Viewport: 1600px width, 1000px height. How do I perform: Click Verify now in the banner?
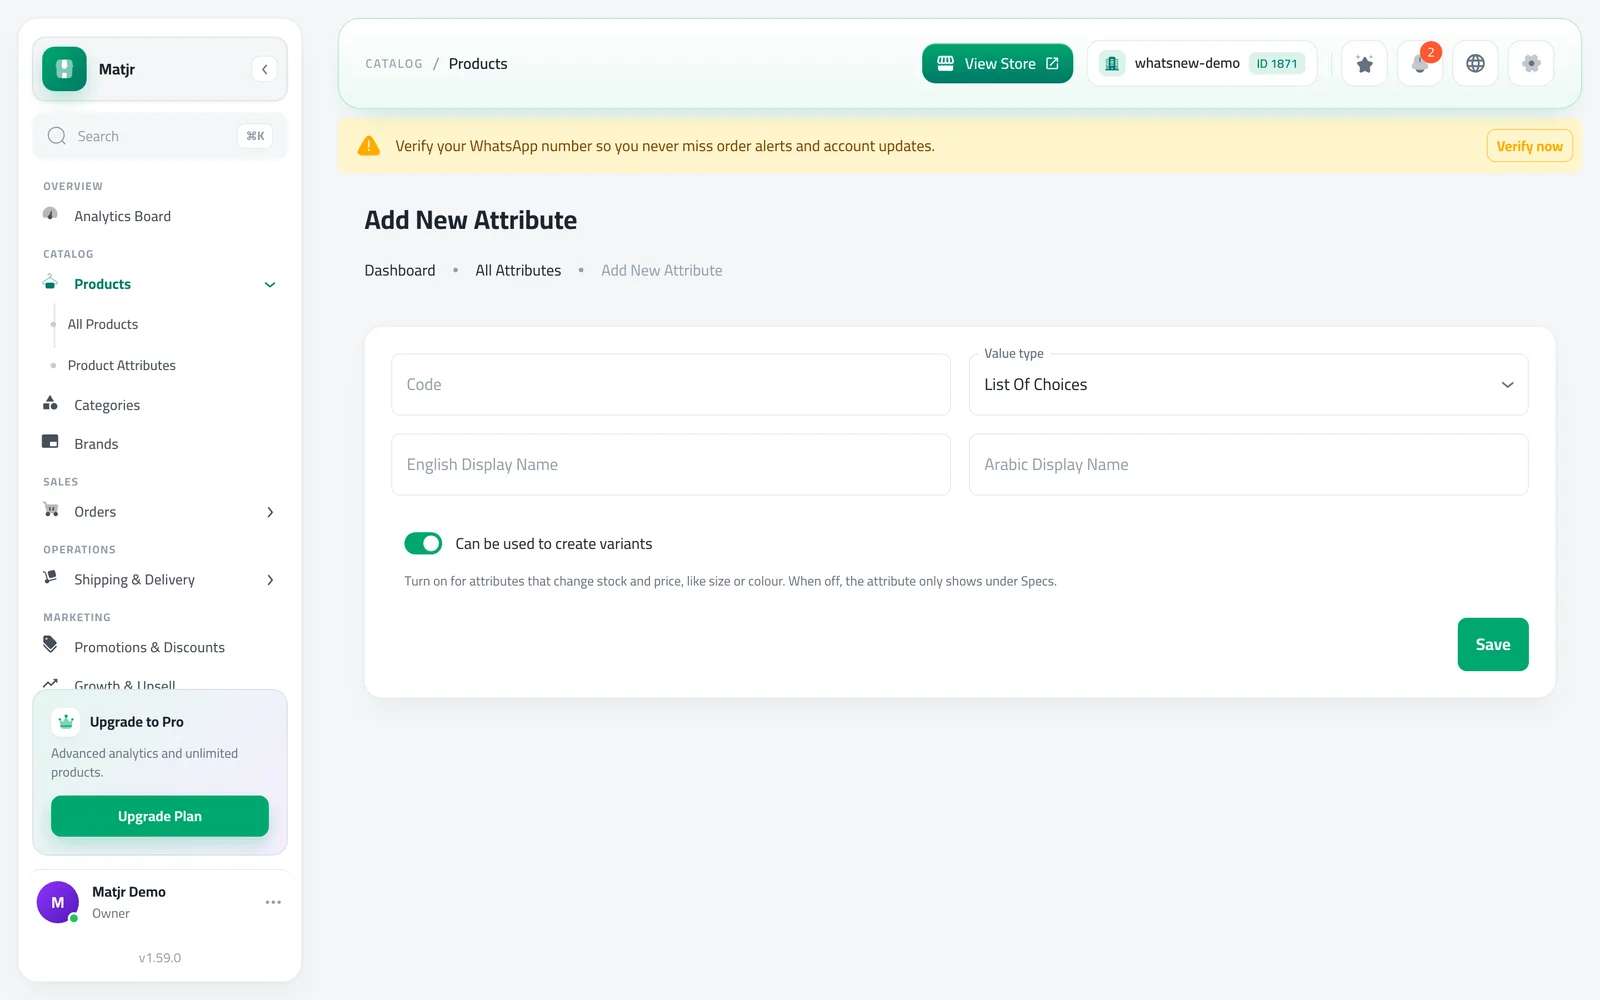[1529, 146]
